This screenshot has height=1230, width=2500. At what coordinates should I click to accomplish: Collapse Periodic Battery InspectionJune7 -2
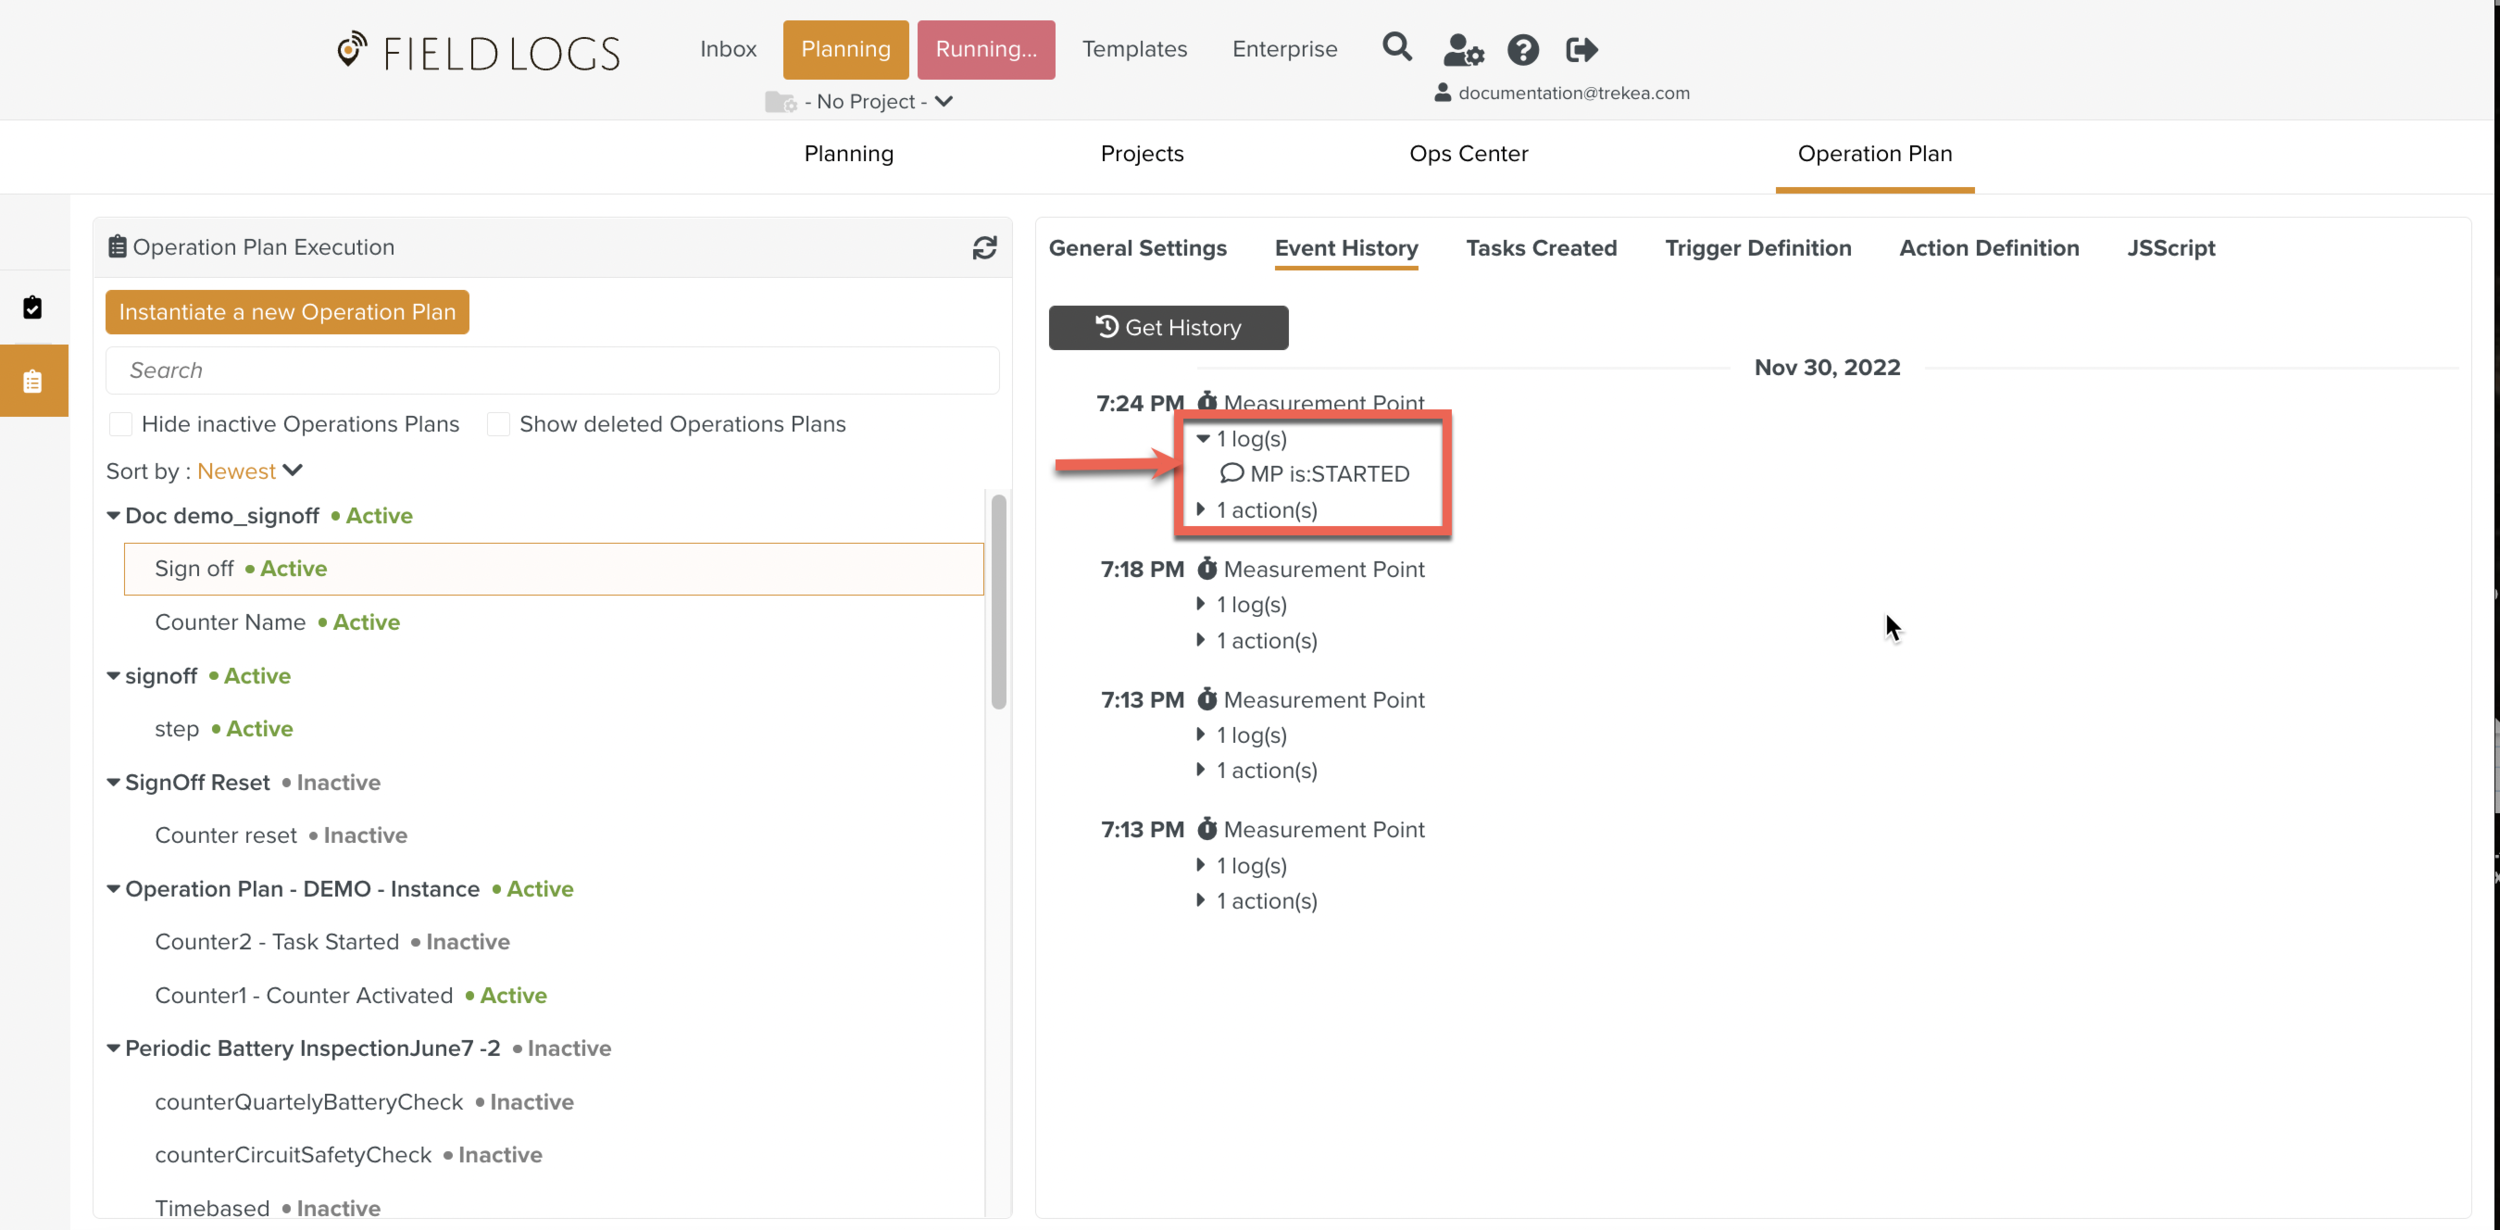[x=113, y=1048]
